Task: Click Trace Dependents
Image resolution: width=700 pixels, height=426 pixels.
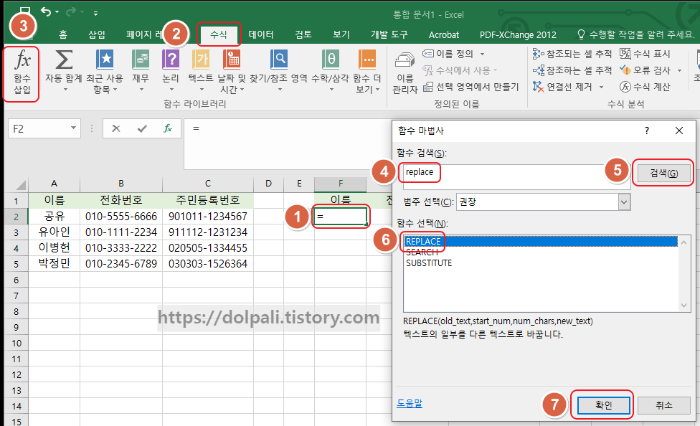Action: [x=572, y=71]
